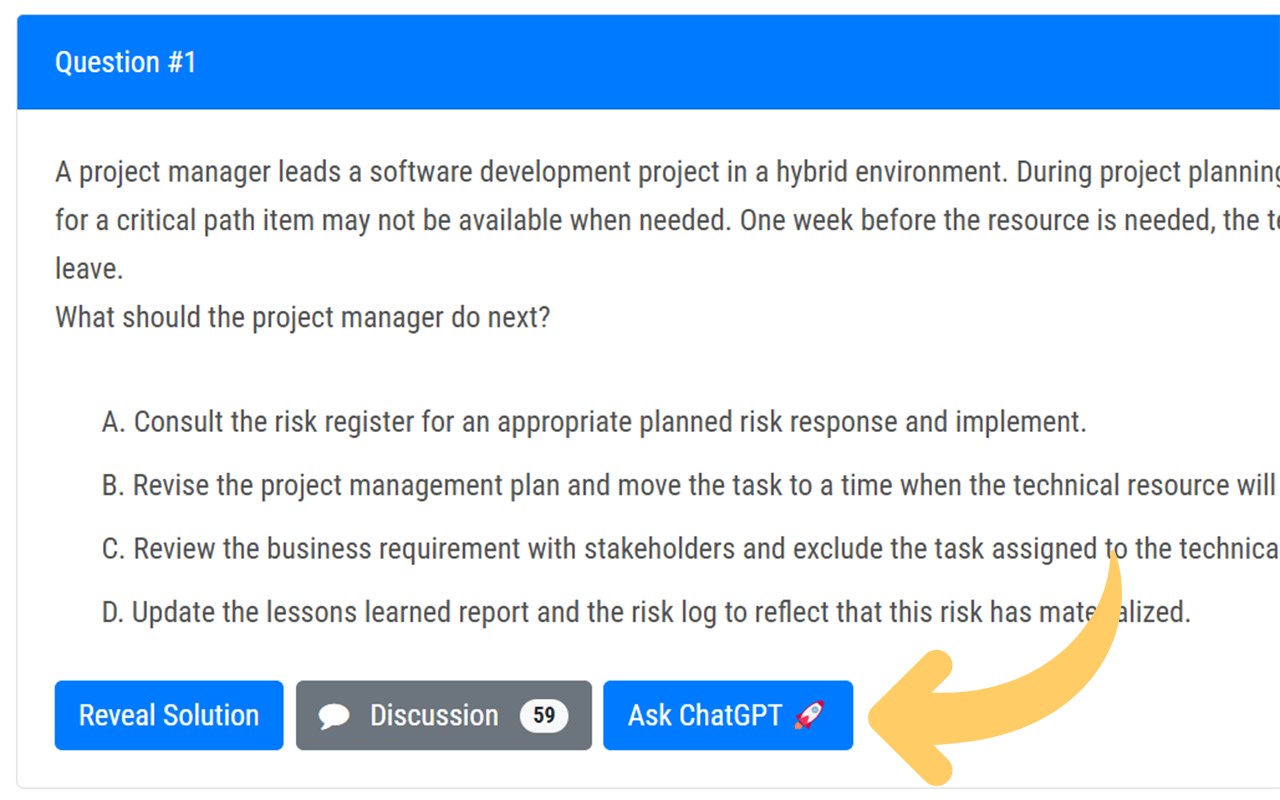
Task: Click "What should the project manager do next?"
Action: coord(302,317)
